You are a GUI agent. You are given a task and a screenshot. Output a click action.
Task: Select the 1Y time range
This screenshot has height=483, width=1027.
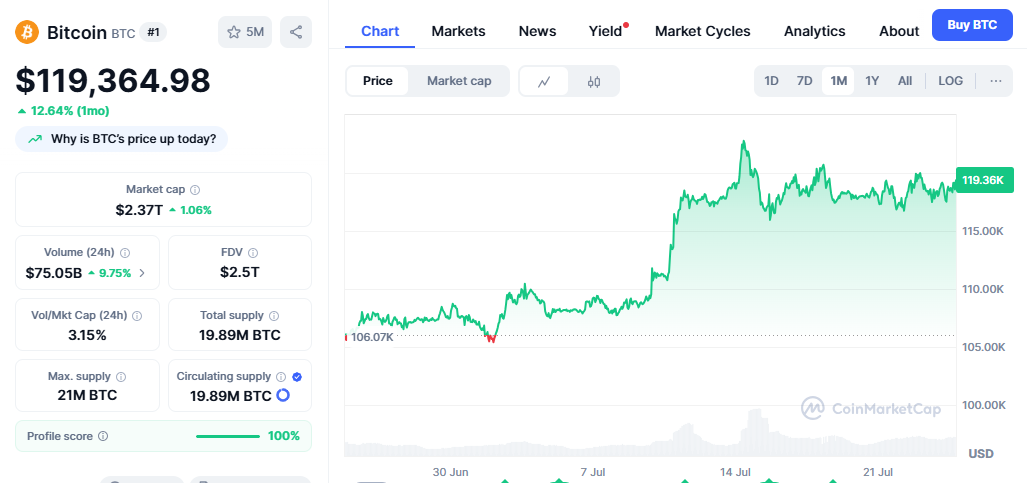tap(872, 81)
